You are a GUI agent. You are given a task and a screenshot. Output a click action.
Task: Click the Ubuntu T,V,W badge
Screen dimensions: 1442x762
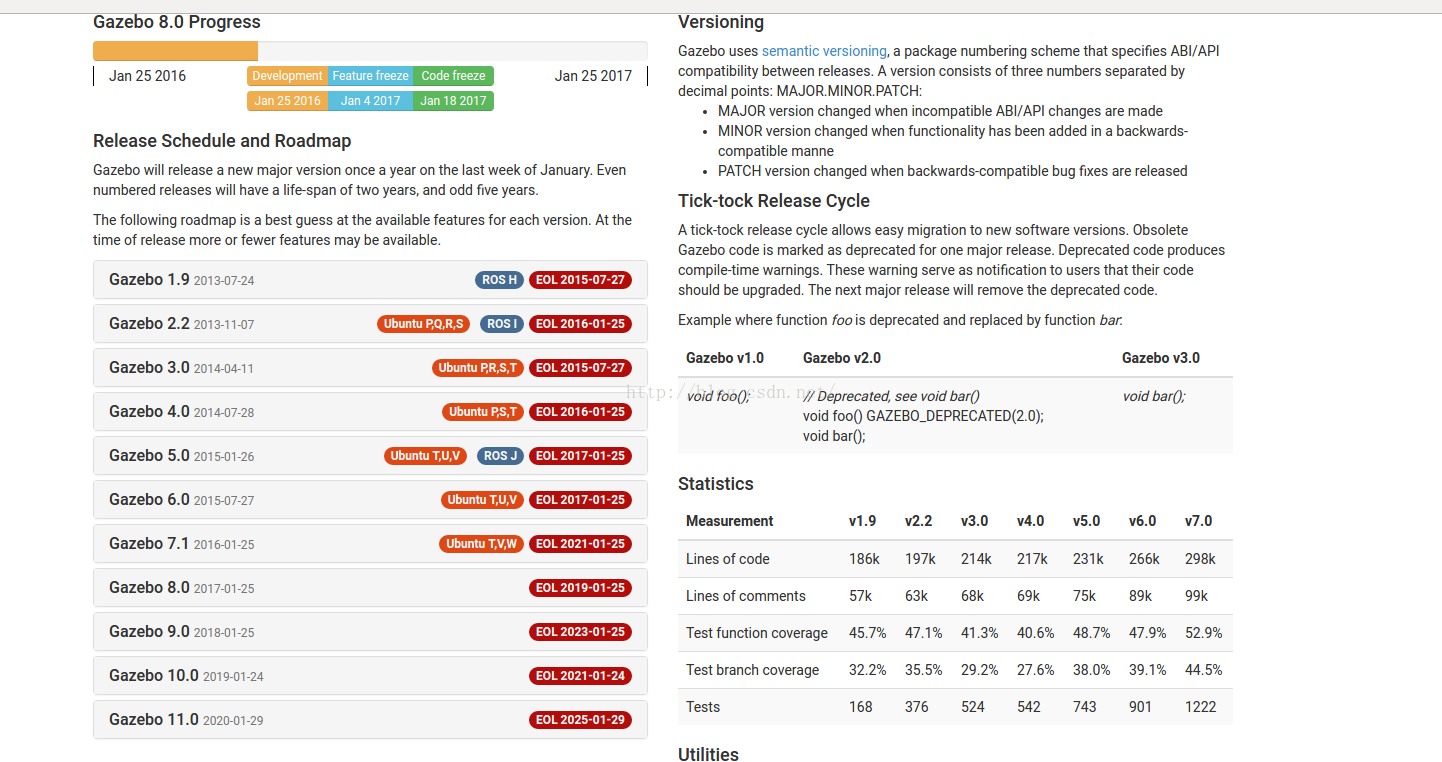482,544
